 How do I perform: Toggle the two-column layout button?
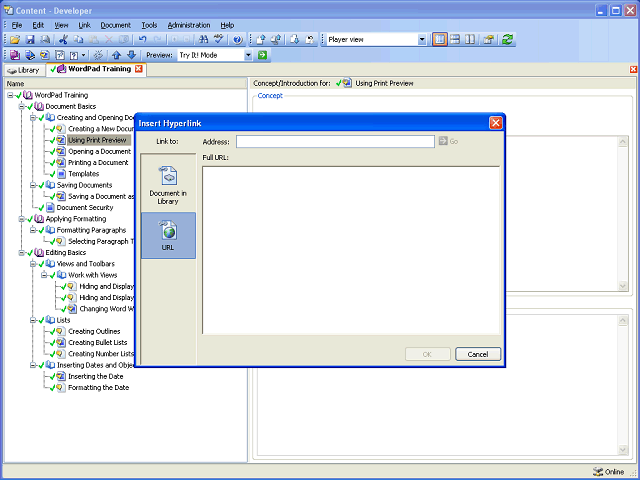pyautogui.click(x=470, y=40)
